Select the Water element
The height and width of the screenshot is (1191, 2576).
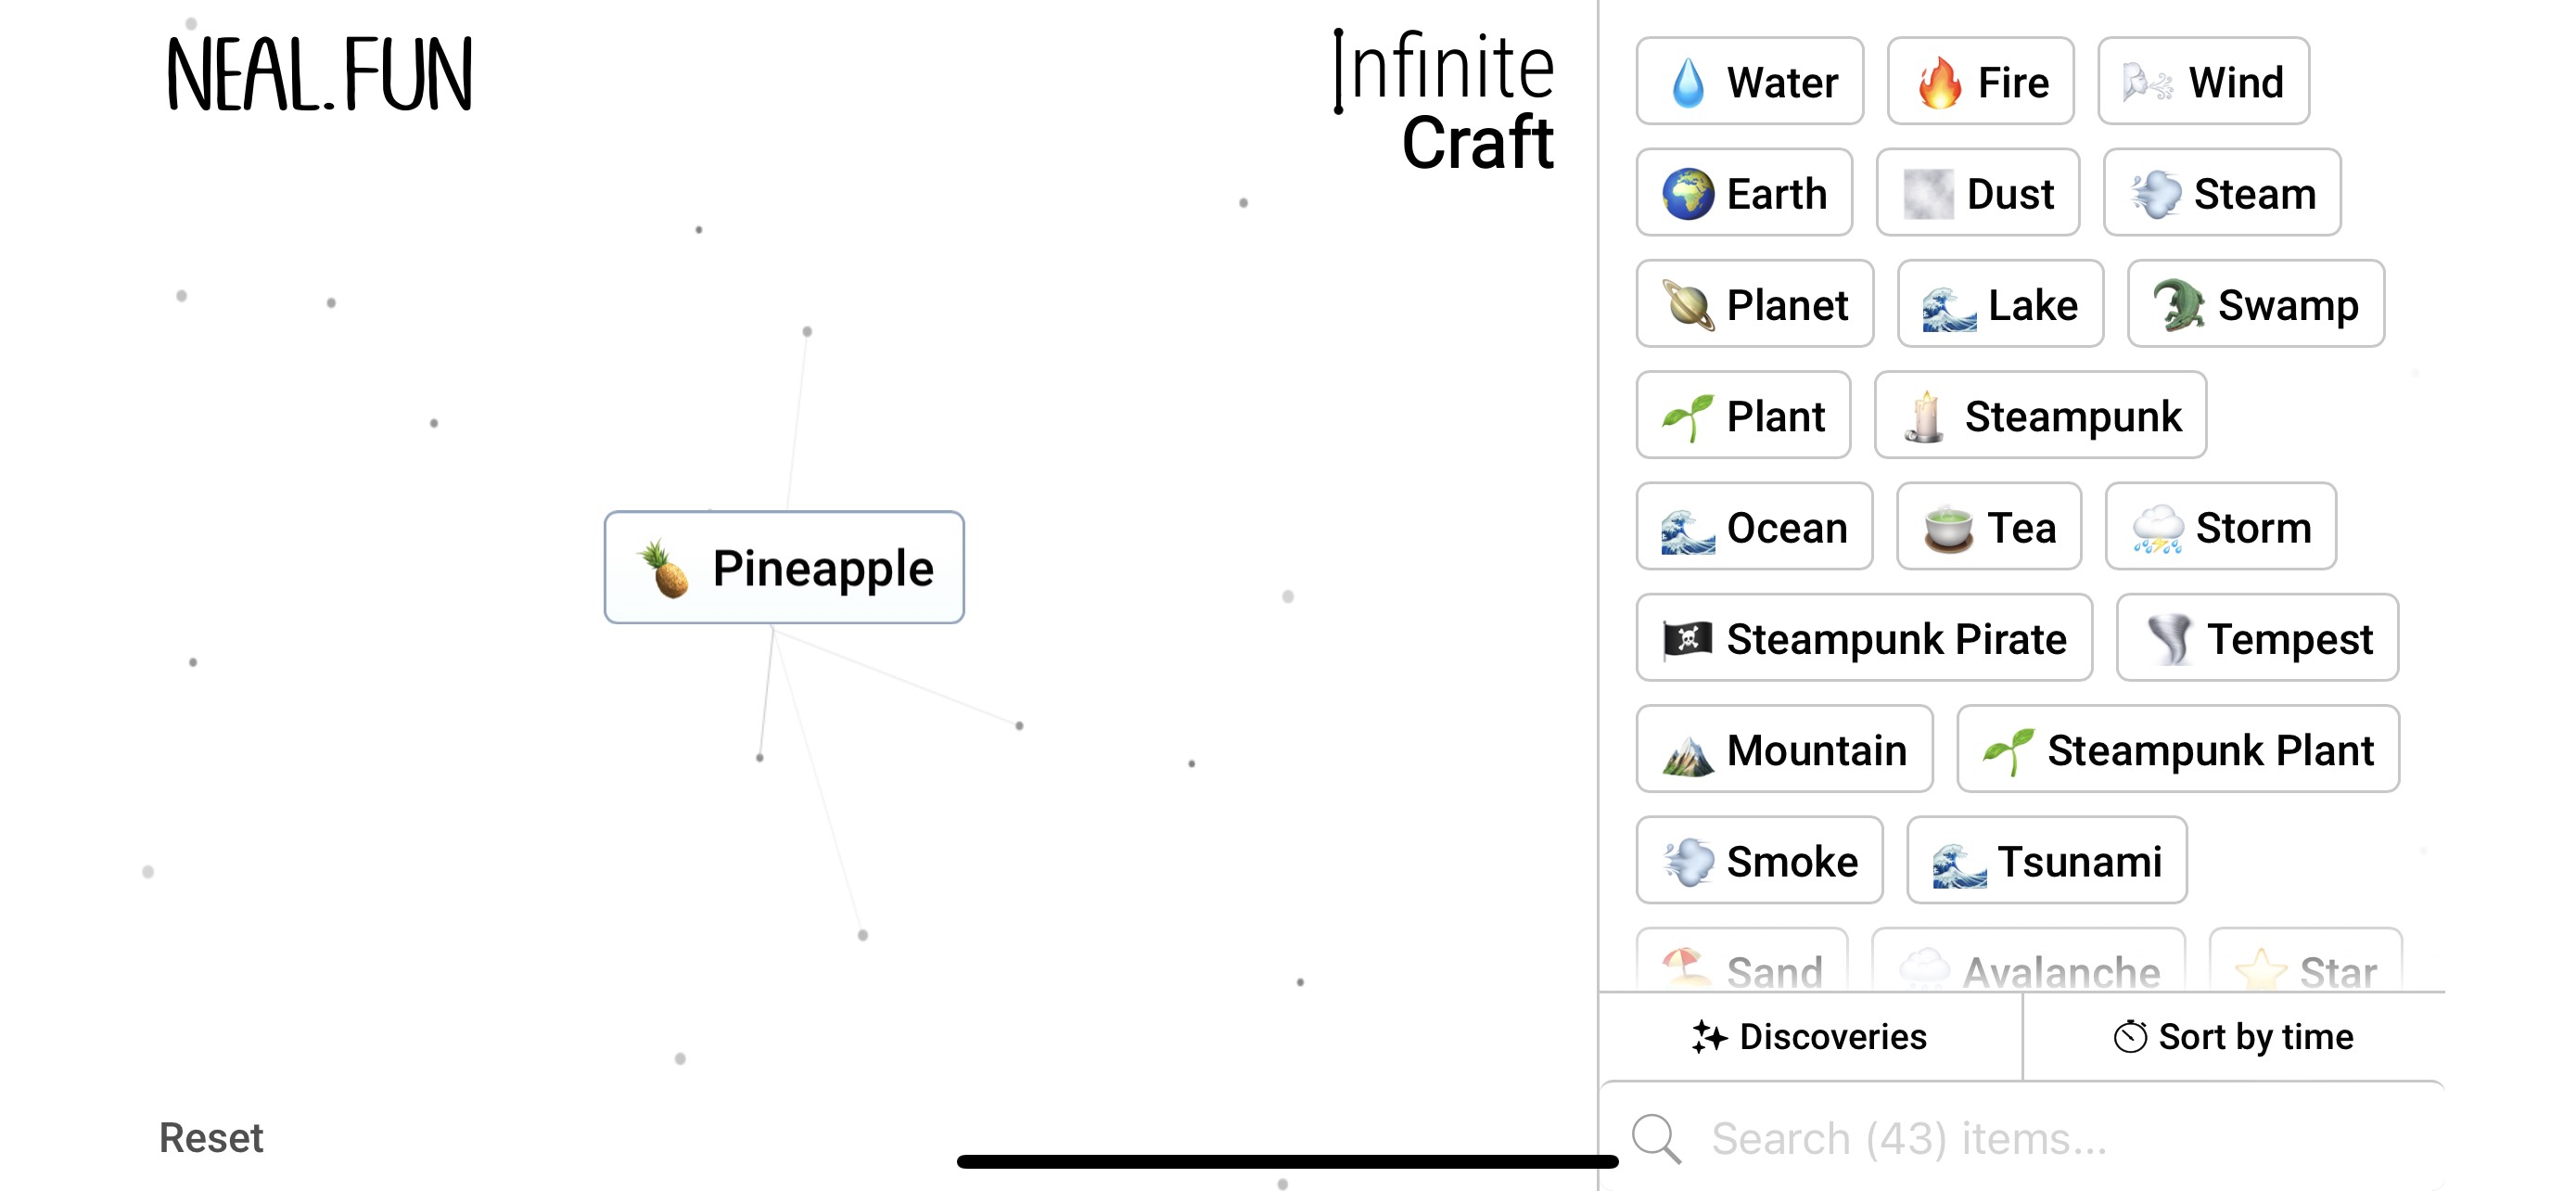[x=1749, y=81]
